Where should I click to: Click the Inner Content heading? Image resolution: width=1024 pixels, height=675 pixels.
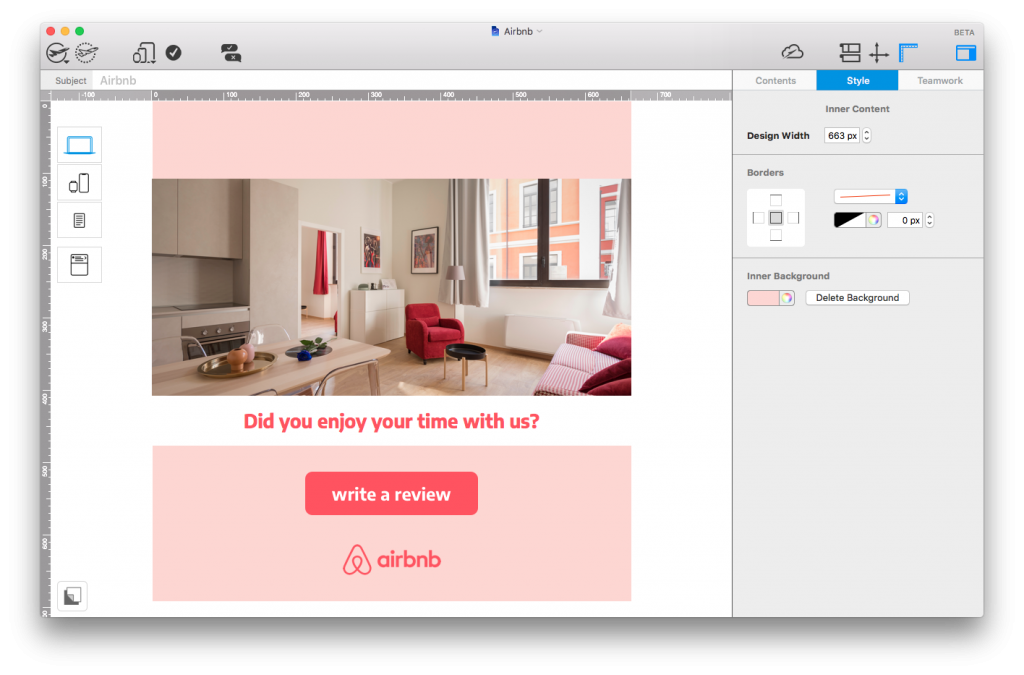tap(857, 109)
